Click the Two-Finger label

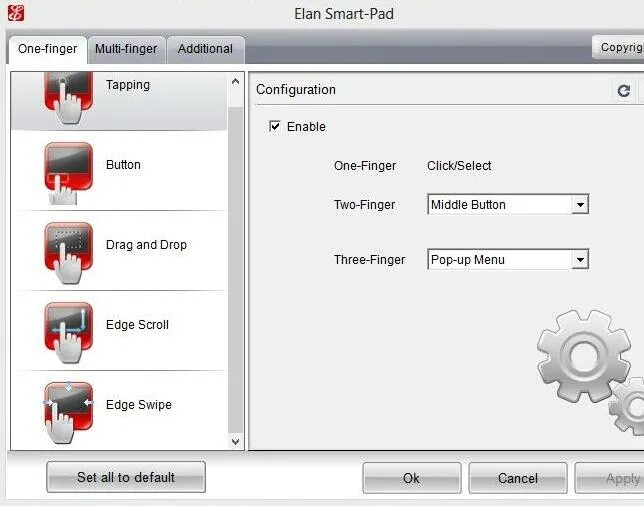[364, 205]
